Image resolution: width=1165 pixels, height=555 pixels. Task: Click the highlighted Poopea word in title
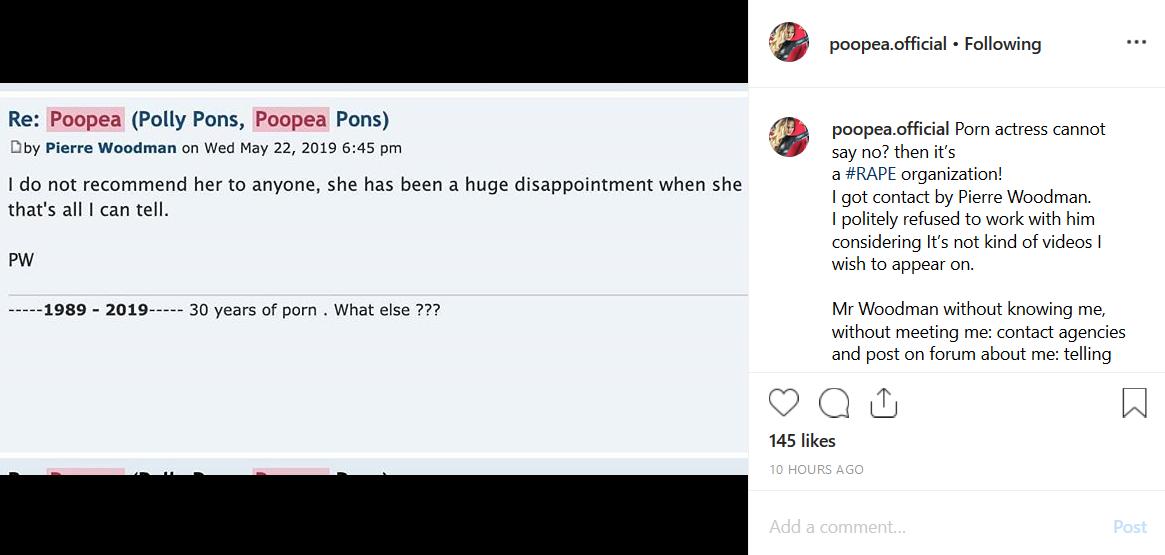click(86, 119)
